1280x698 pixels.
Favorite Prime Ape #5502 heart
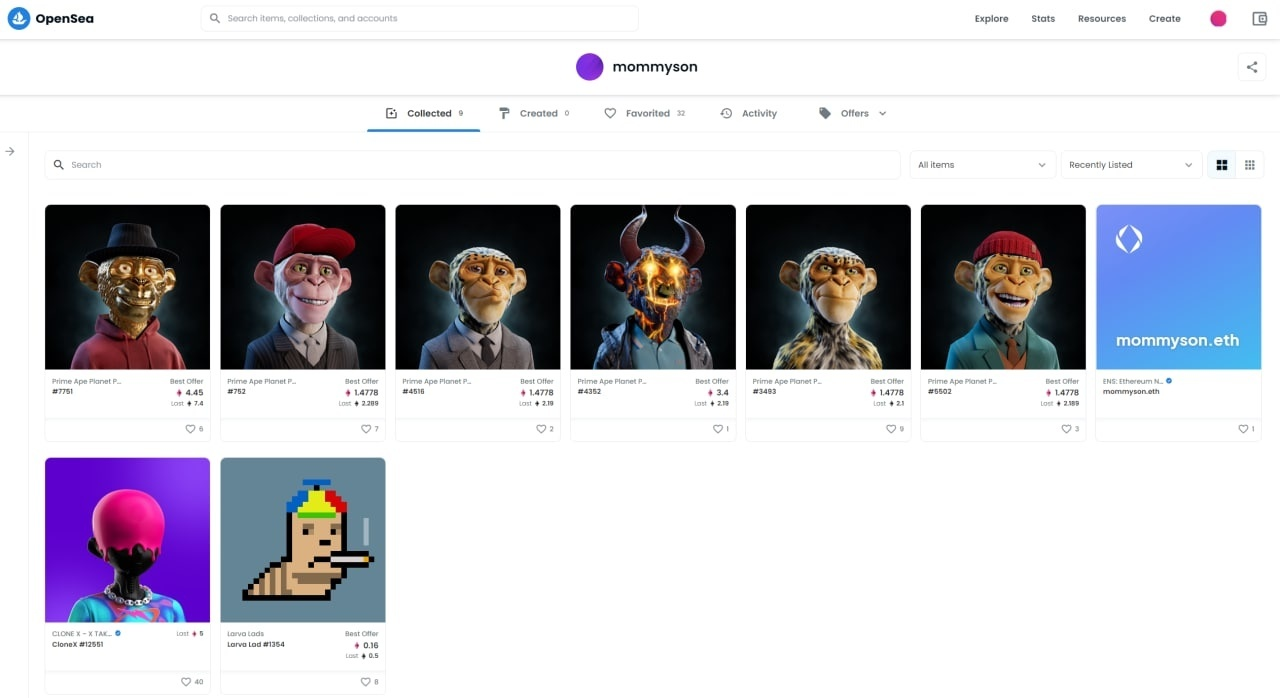pyautogui.click(x=1066, y=429)
